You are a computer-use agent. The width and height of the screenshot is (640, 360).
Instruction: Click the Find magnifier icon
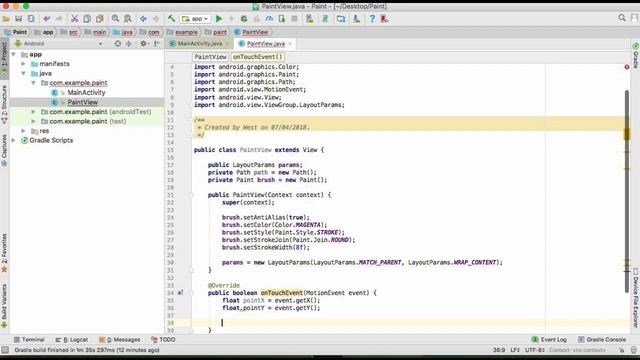[x=116, y=19]
